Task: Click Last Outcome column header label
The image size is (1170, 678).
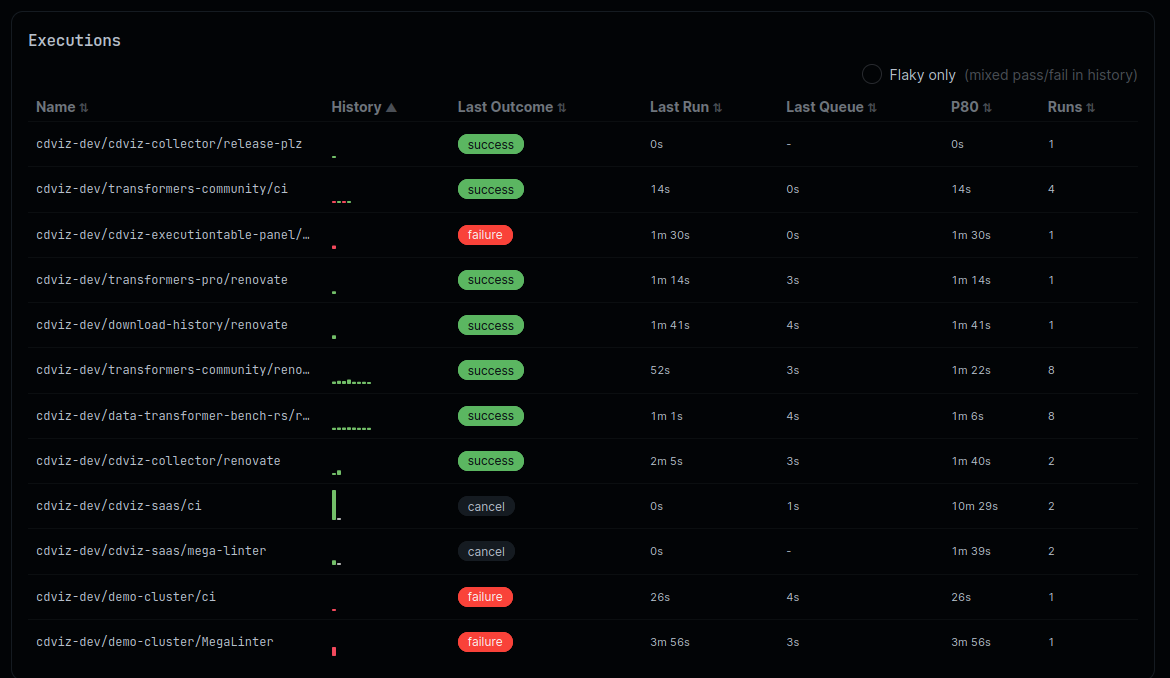Action: (x=505, y=107)
